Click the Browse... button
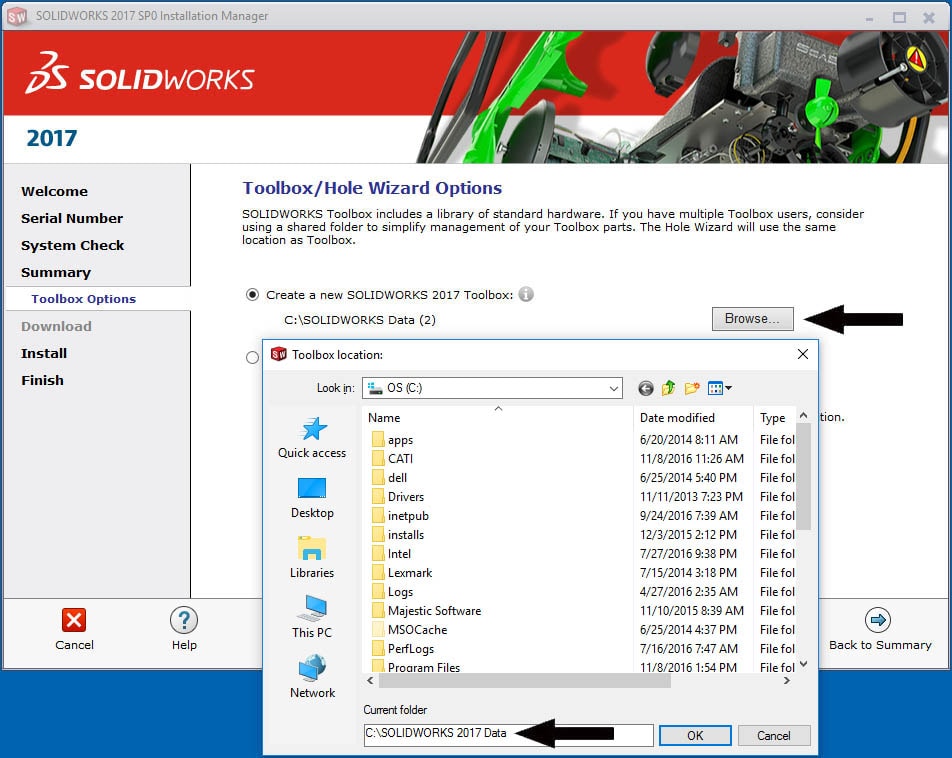 point(752,319)
